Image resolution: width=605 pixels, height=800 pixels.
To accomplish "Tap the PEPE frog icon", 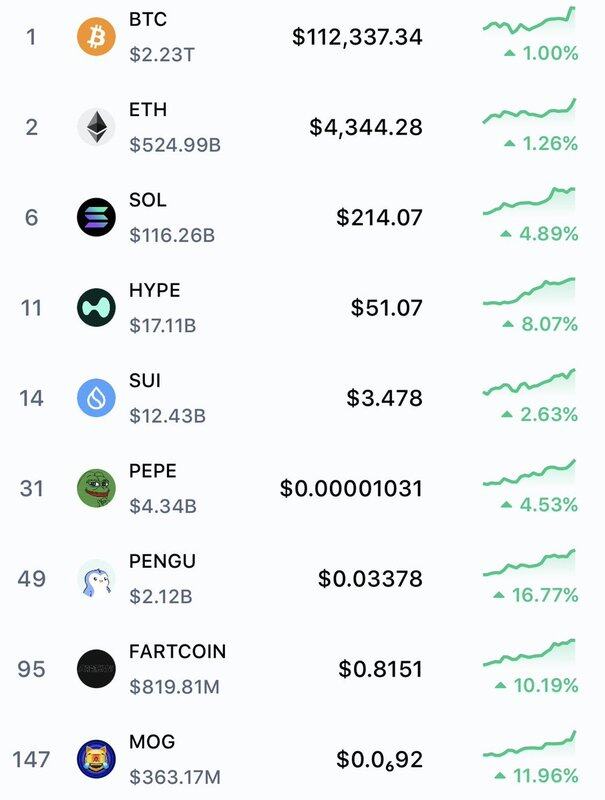I will [x=96, y=488].
